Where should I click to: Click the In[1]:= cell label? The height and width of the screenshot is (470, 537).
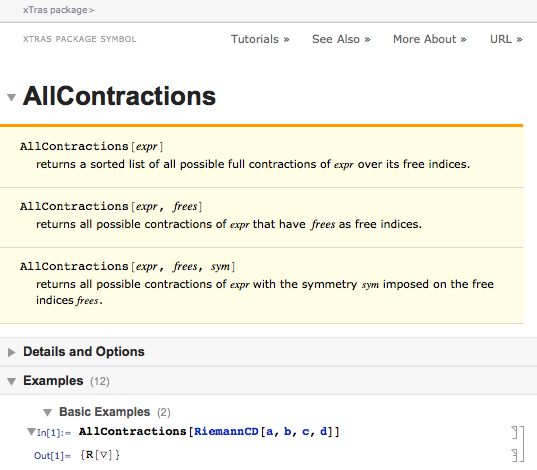click(x=54, y=433)
